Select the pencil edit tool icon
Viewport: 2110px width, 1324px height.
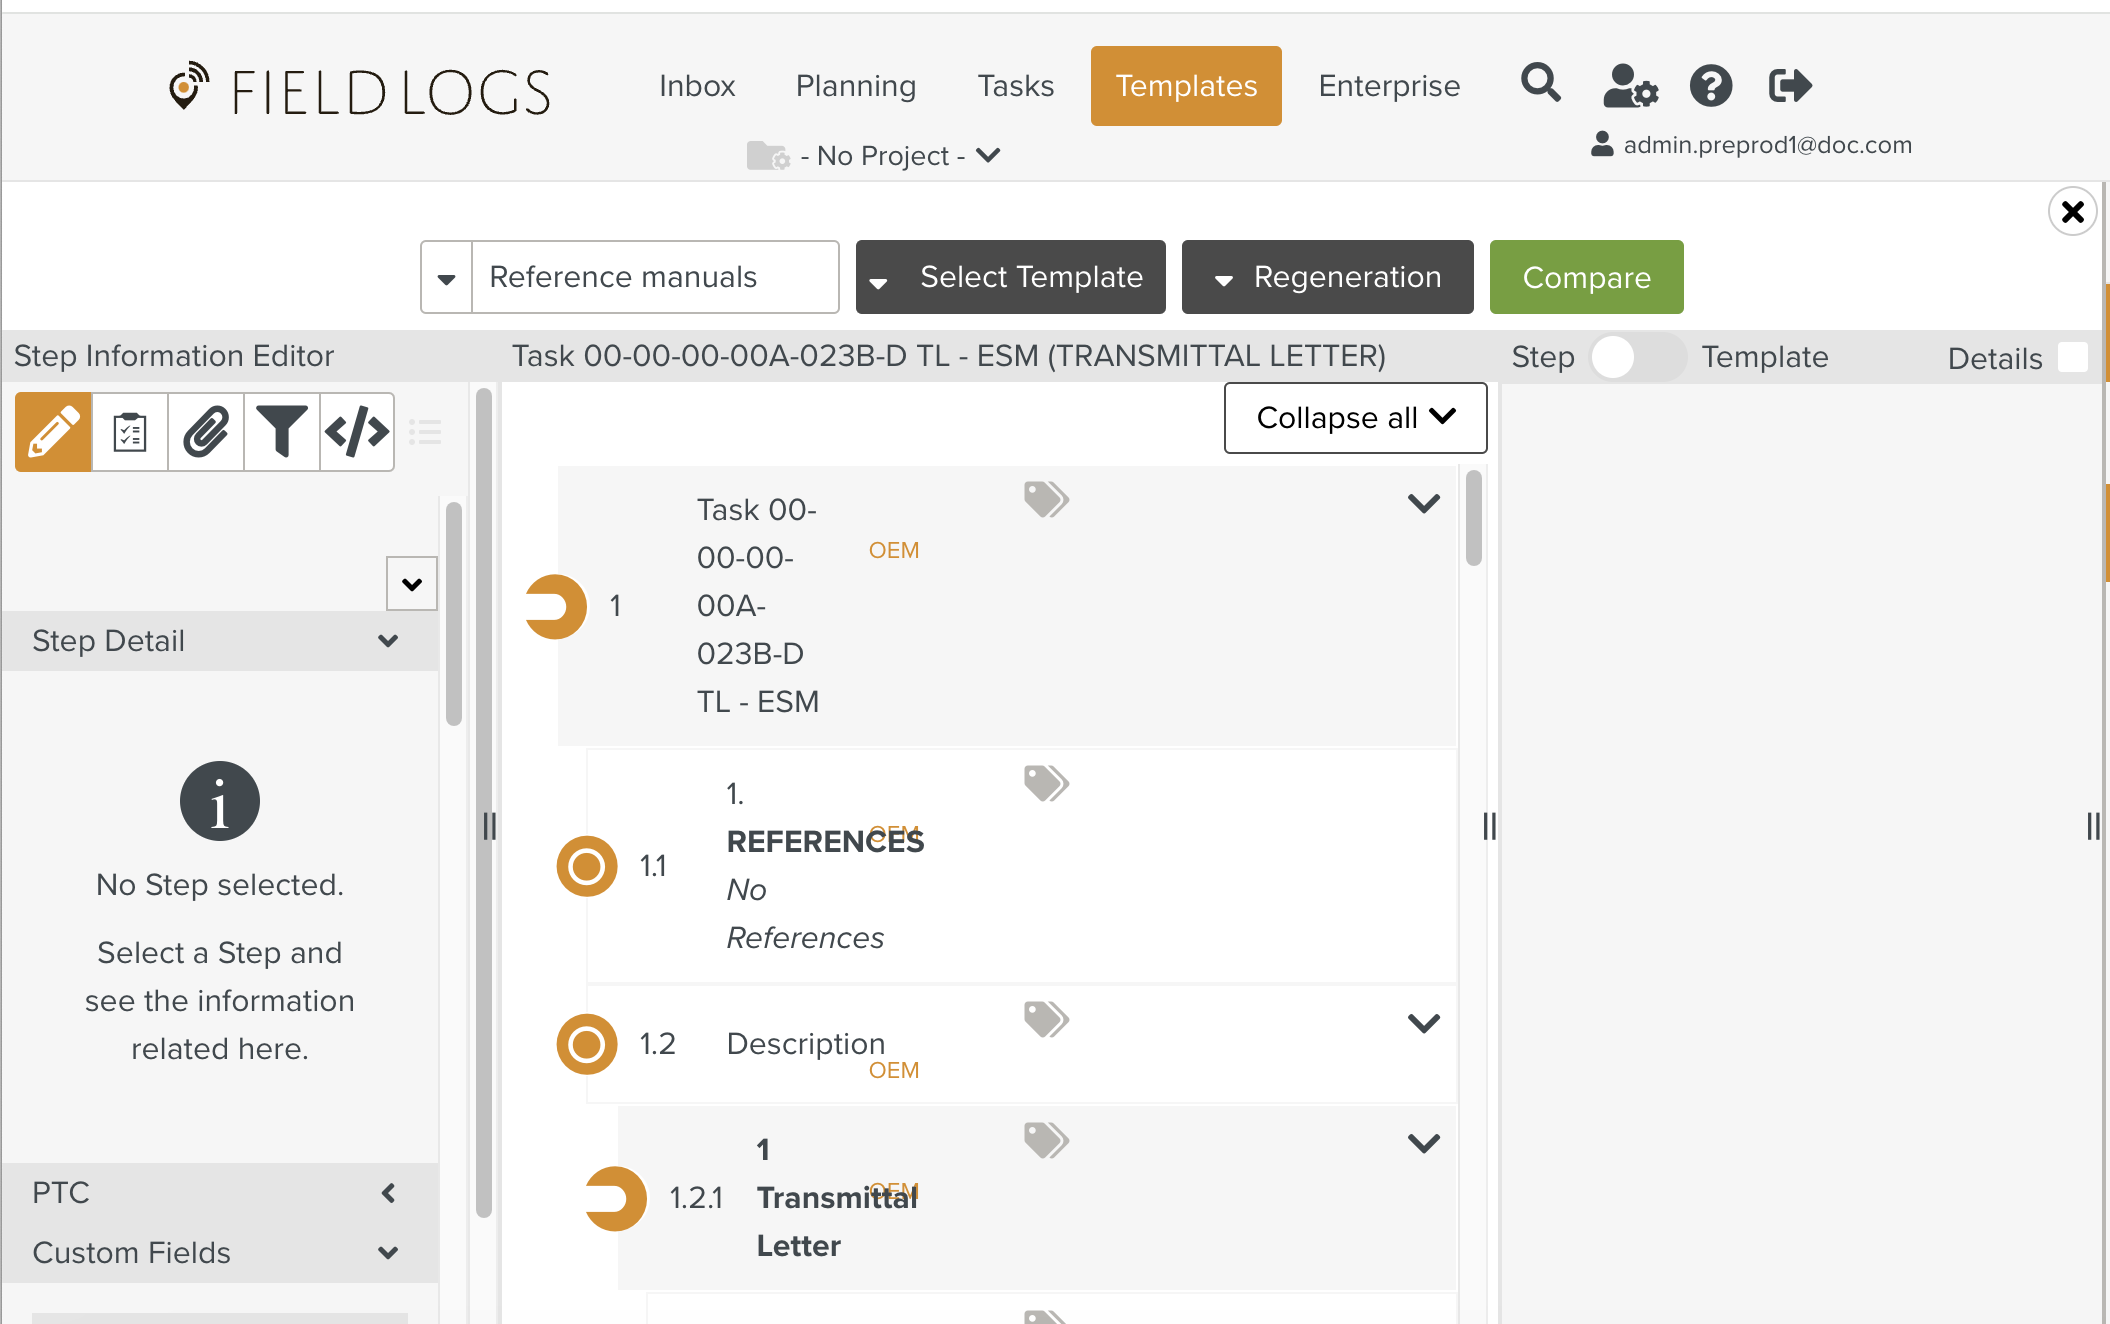click(x=54, y=432)
